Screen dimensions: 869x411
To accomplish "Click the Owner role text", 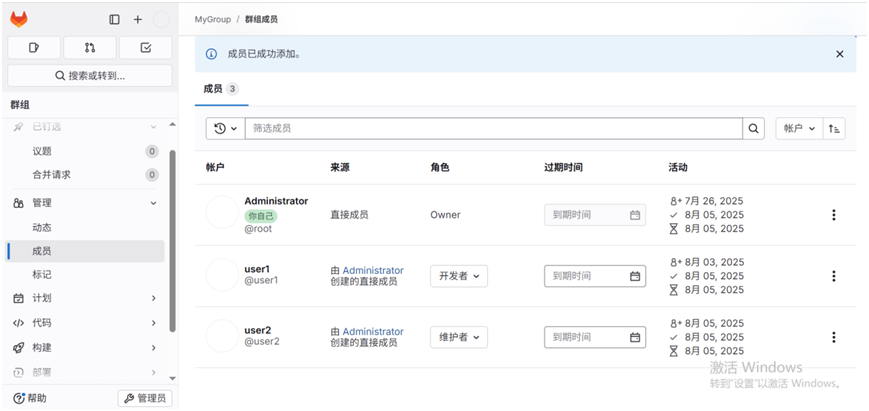I will click(445, 215).
